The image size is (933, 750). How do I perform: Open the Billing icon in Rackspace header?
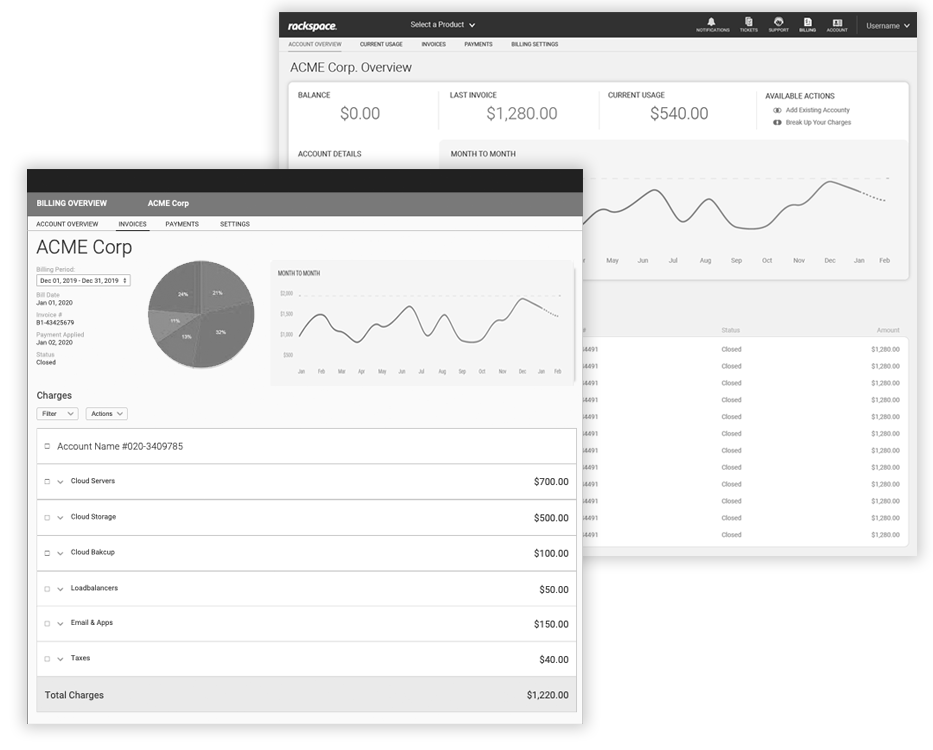[807, 22]
